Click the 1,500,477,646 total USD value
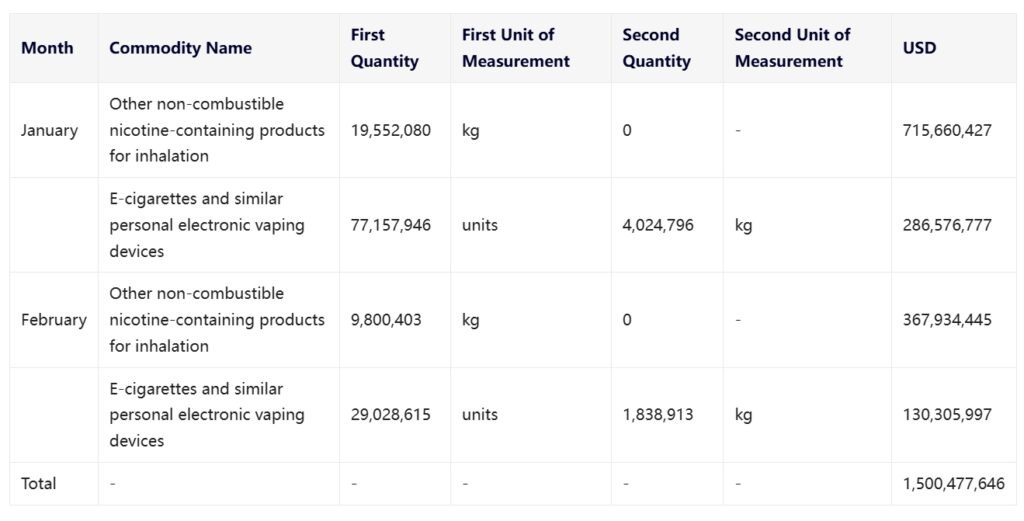The height and width of the screenshot is (521, 1024). tap(953, 484)
